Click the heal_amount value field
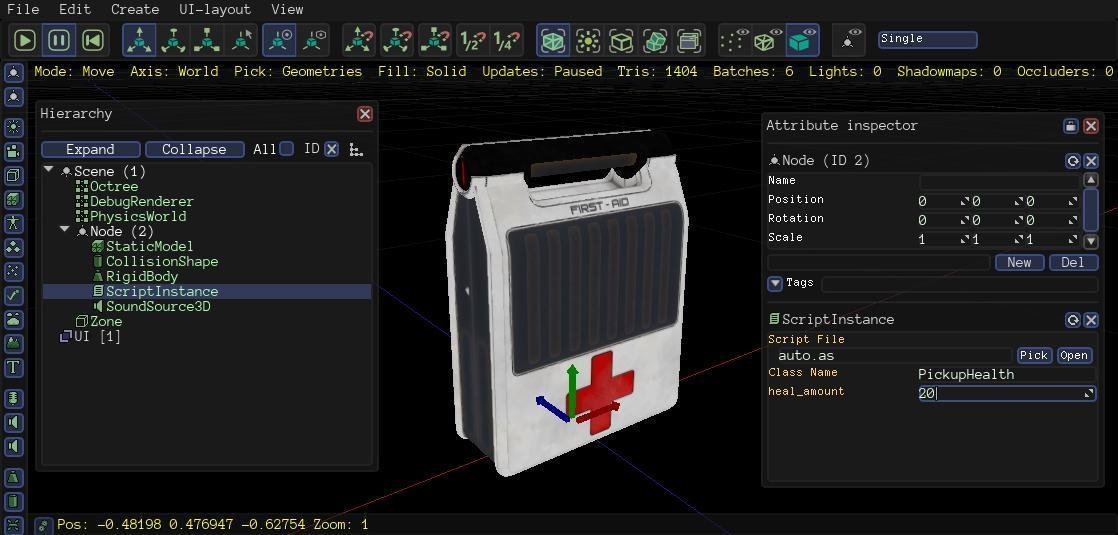This screenshot has height=535, width=1118. click(1000, 394)
